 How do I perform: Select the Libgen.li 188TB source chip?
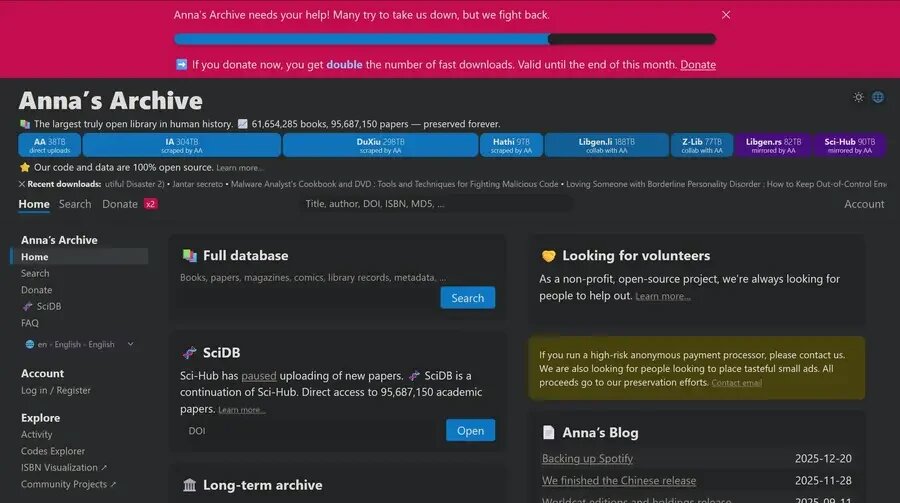(607, 145)
